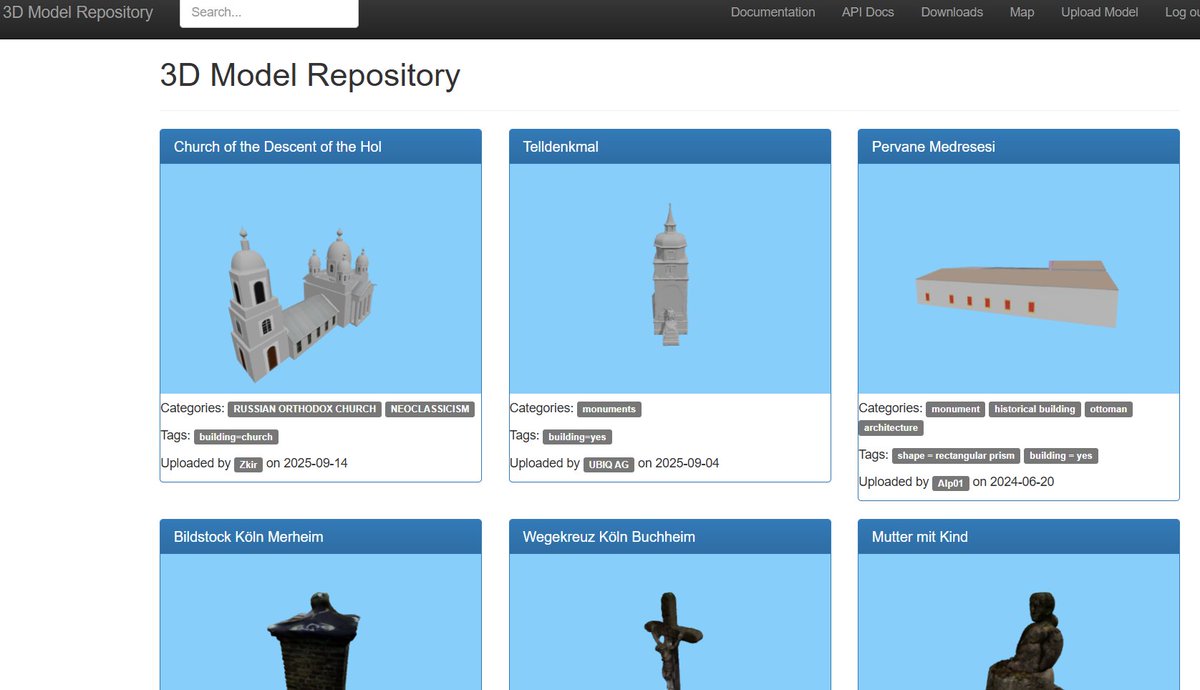This screenshot has height=690, width=1200.
Task: Focus the Search input field
Action: [269, 13]
